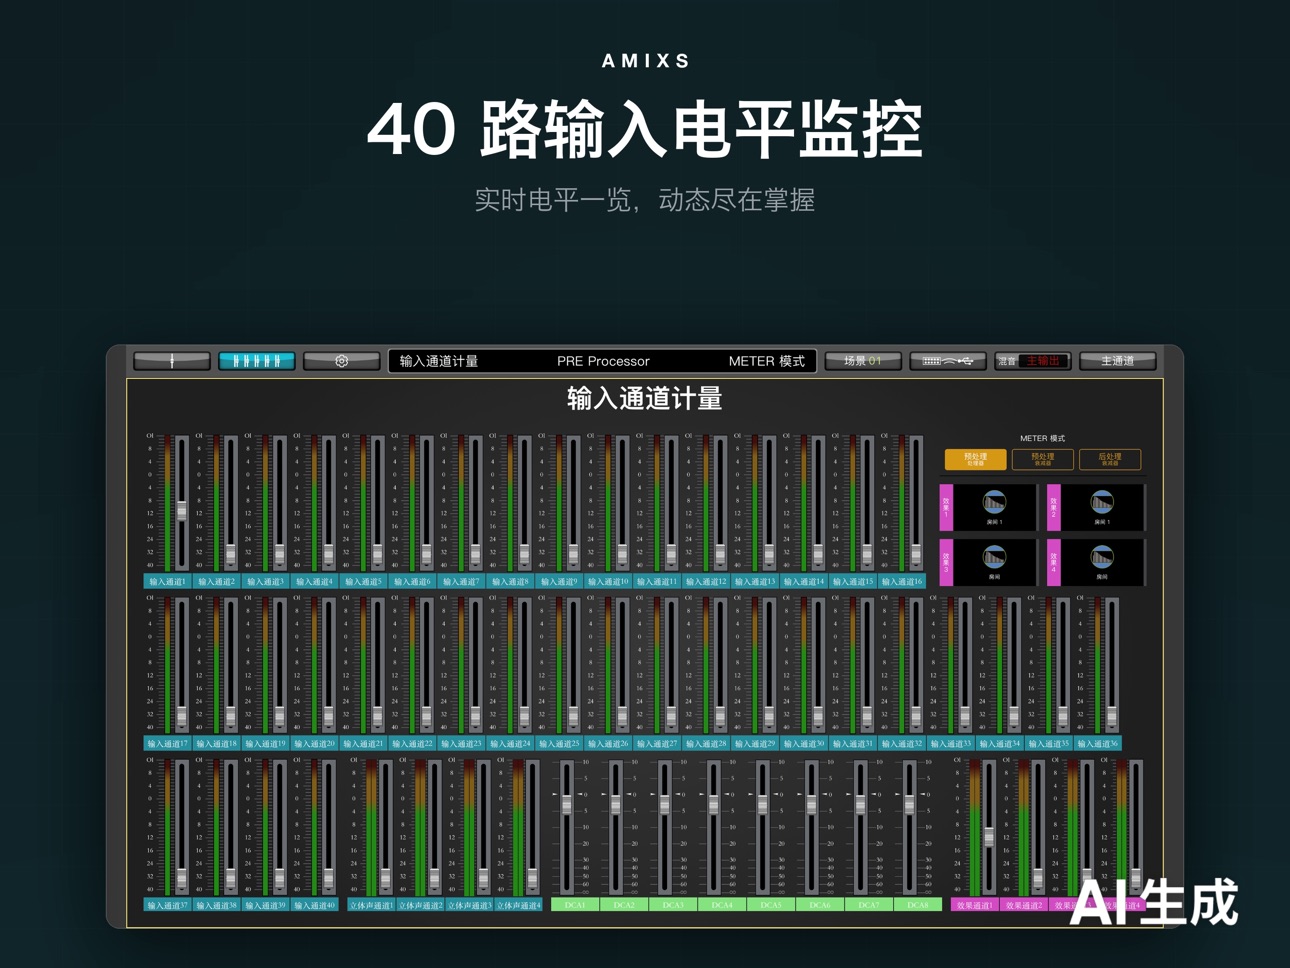Viewport: 1290px width, 968px height.
Task: Click the 输入通道20 fader handle
Action: coord(329,716)
